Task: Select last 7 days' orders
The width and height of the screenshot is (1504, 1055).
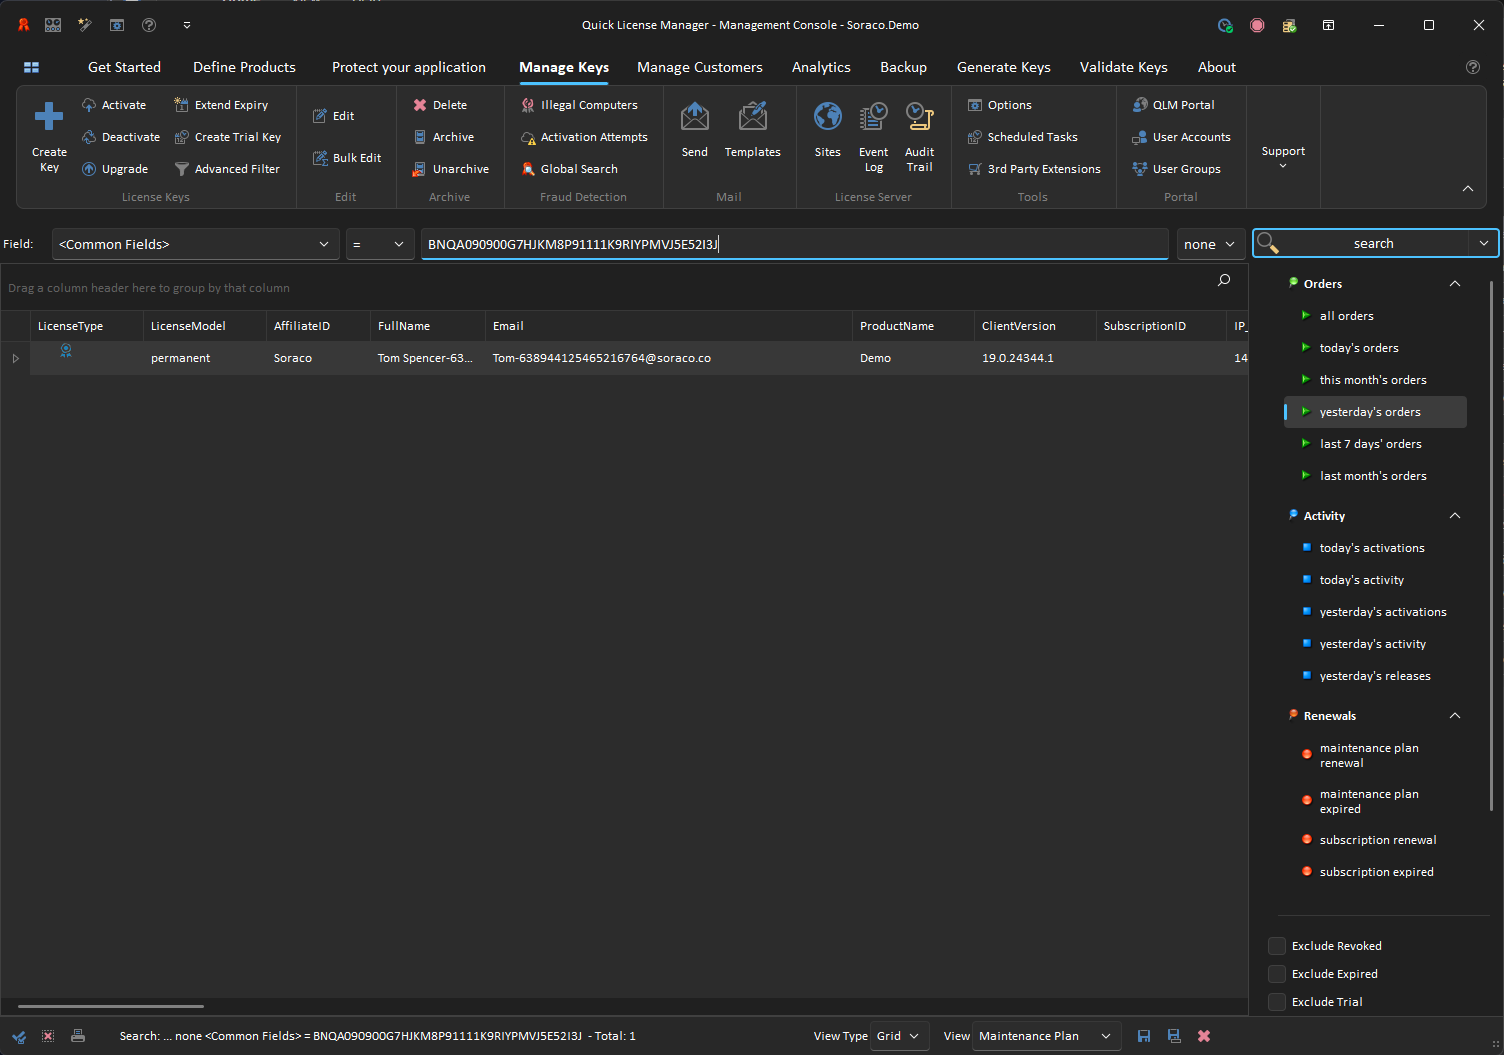Action: tap(1370, 444)
